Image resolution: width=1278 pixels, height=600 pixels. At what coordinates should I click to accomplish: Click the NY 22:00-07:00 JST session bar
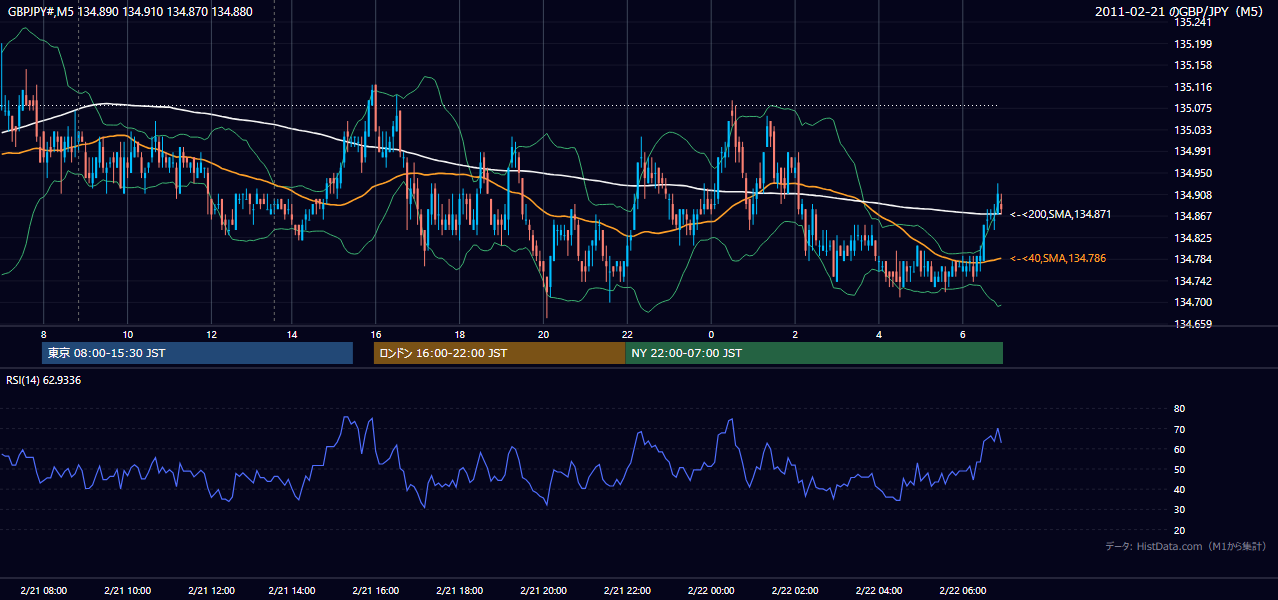coord(814,353)
